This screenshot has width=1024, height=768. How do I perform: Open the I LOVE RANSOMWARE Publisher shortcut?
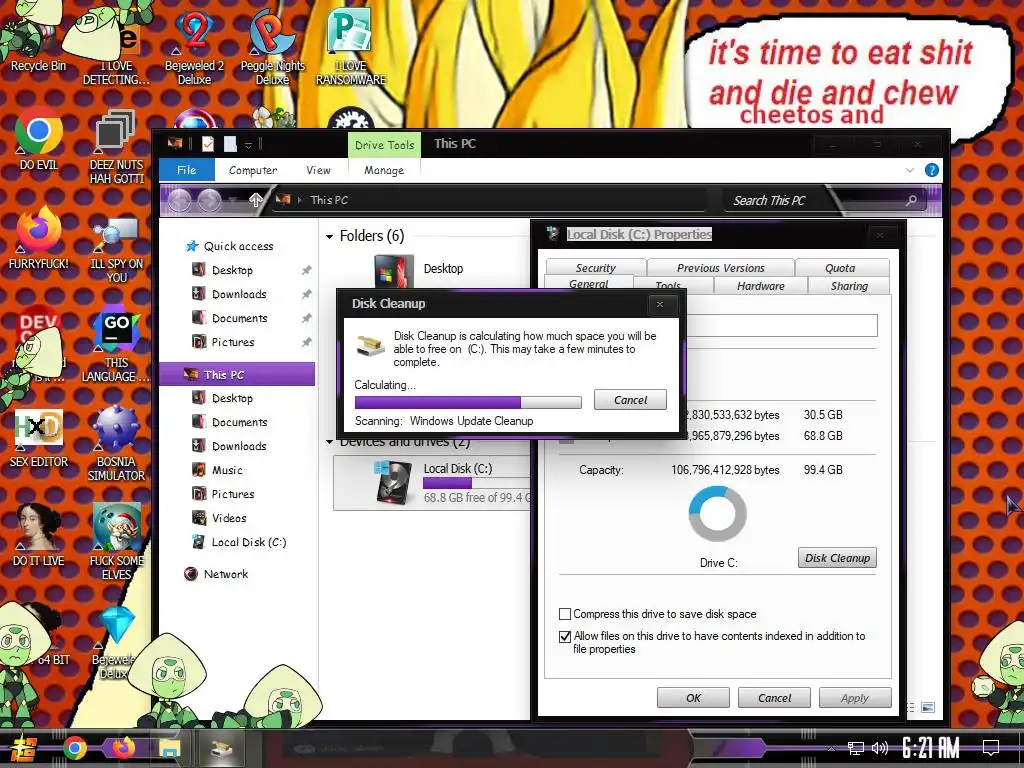[x=351, y=46]
